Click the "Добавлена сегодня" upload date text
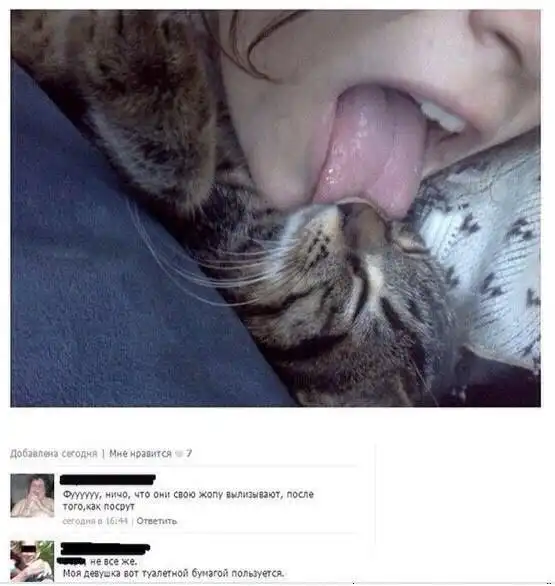Image resolution: width=555 pixels, height=586 pixels. point(53,454)
